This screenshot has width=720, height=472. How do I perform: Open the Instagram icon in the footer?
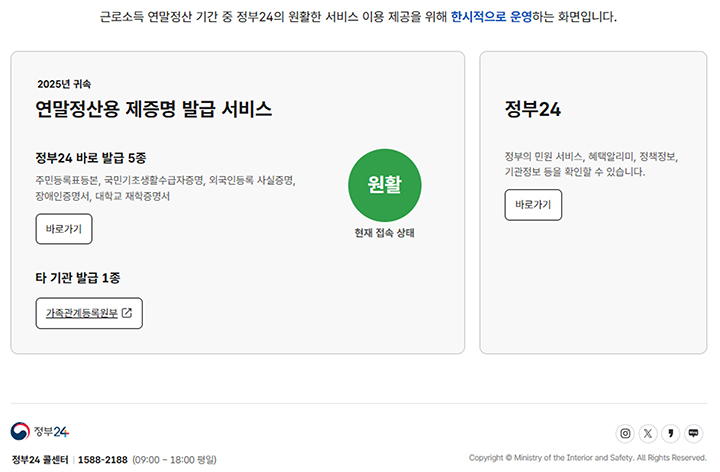pyautogui.click(x=625, y=433)
